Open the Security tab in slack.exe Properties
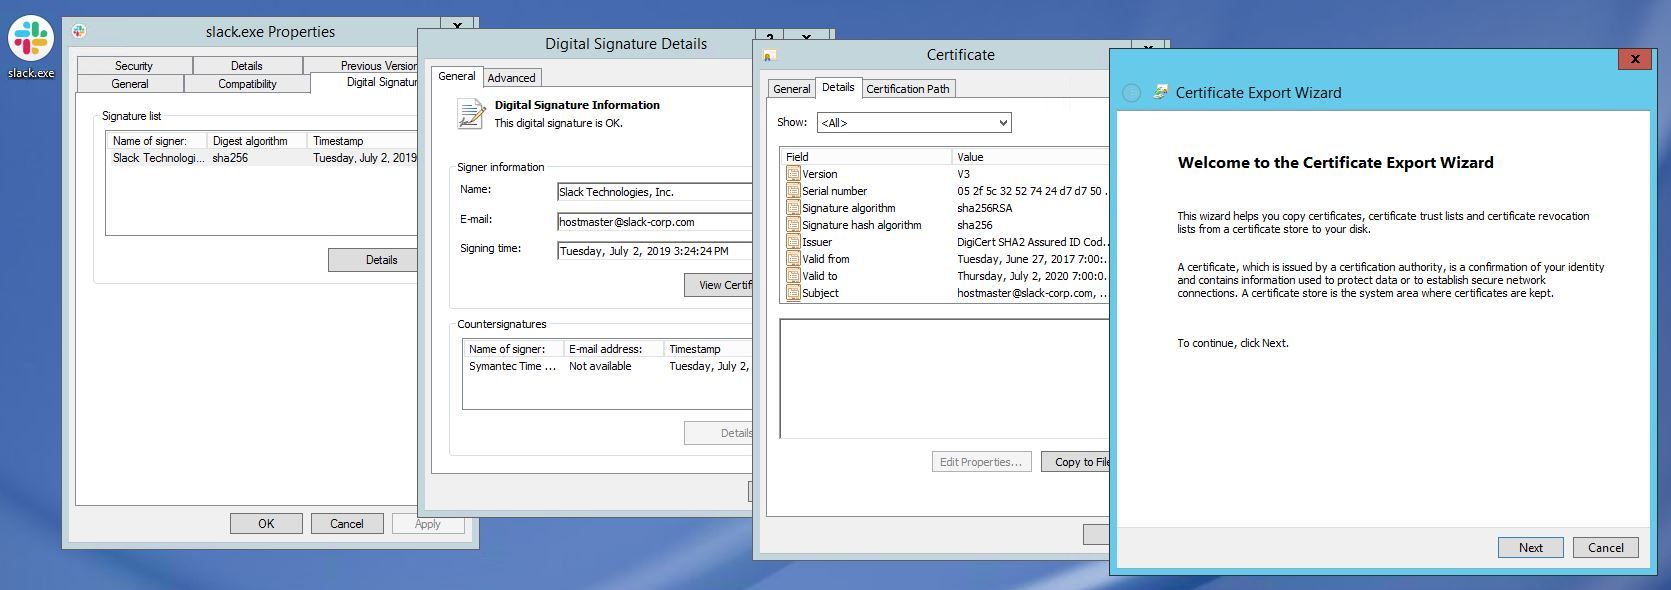This screenshot has width=1671, height=590. [134, 66]
